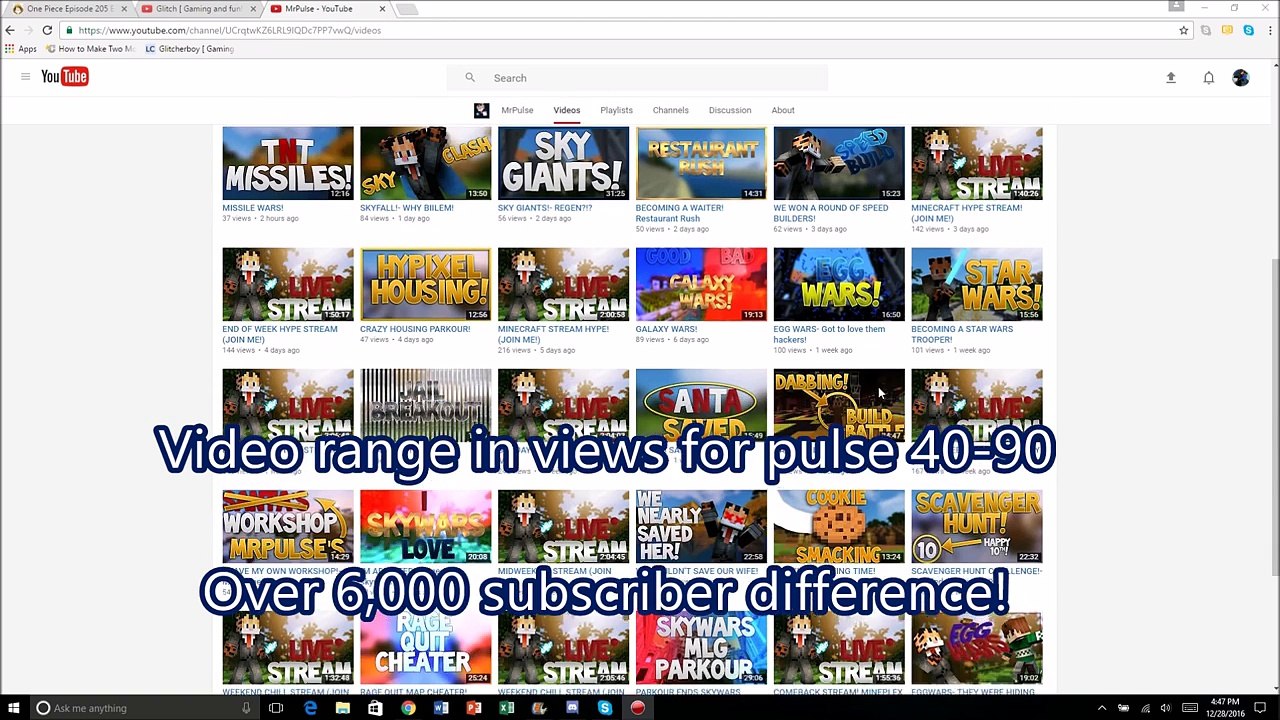This screenshot has width=1280, height=720.
Task: Open the YouTube upload video icon
Action: pyautogui.click(x=1171, y=78)
